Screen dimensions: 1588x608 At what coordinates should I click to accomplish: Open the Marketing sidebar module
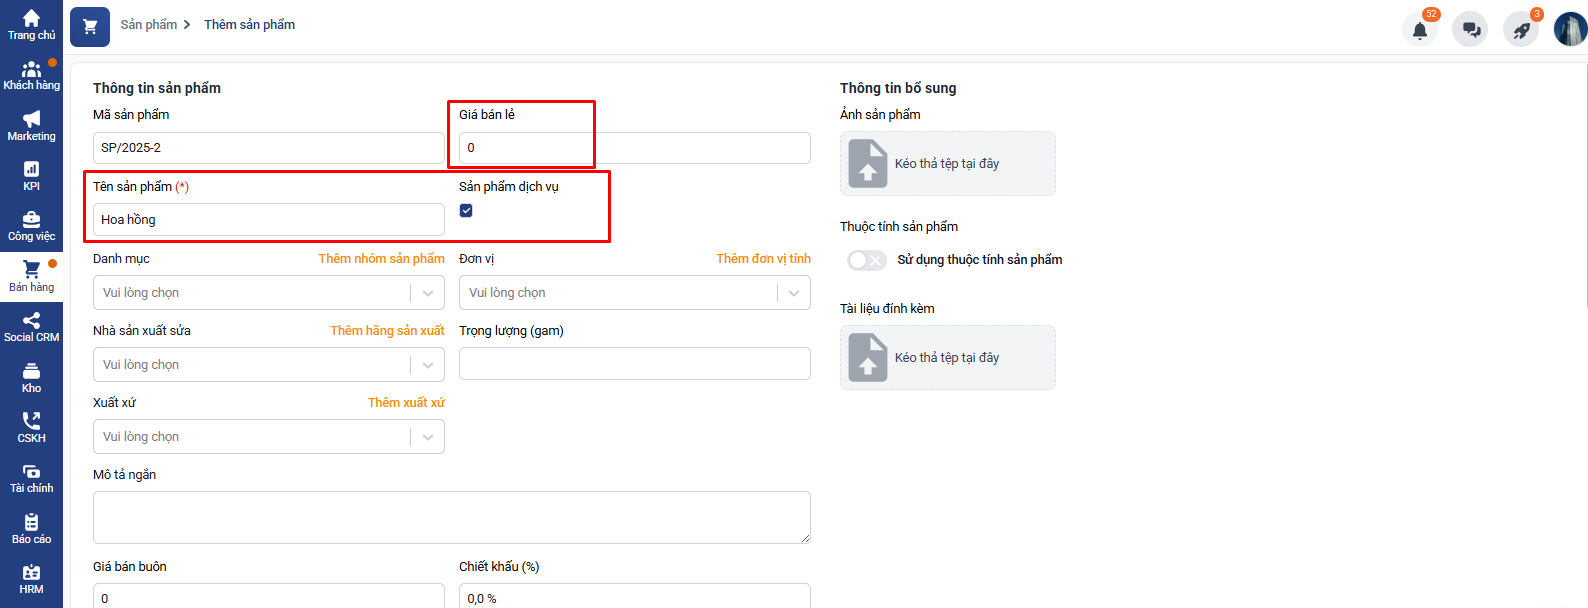(x=31, y=126)
